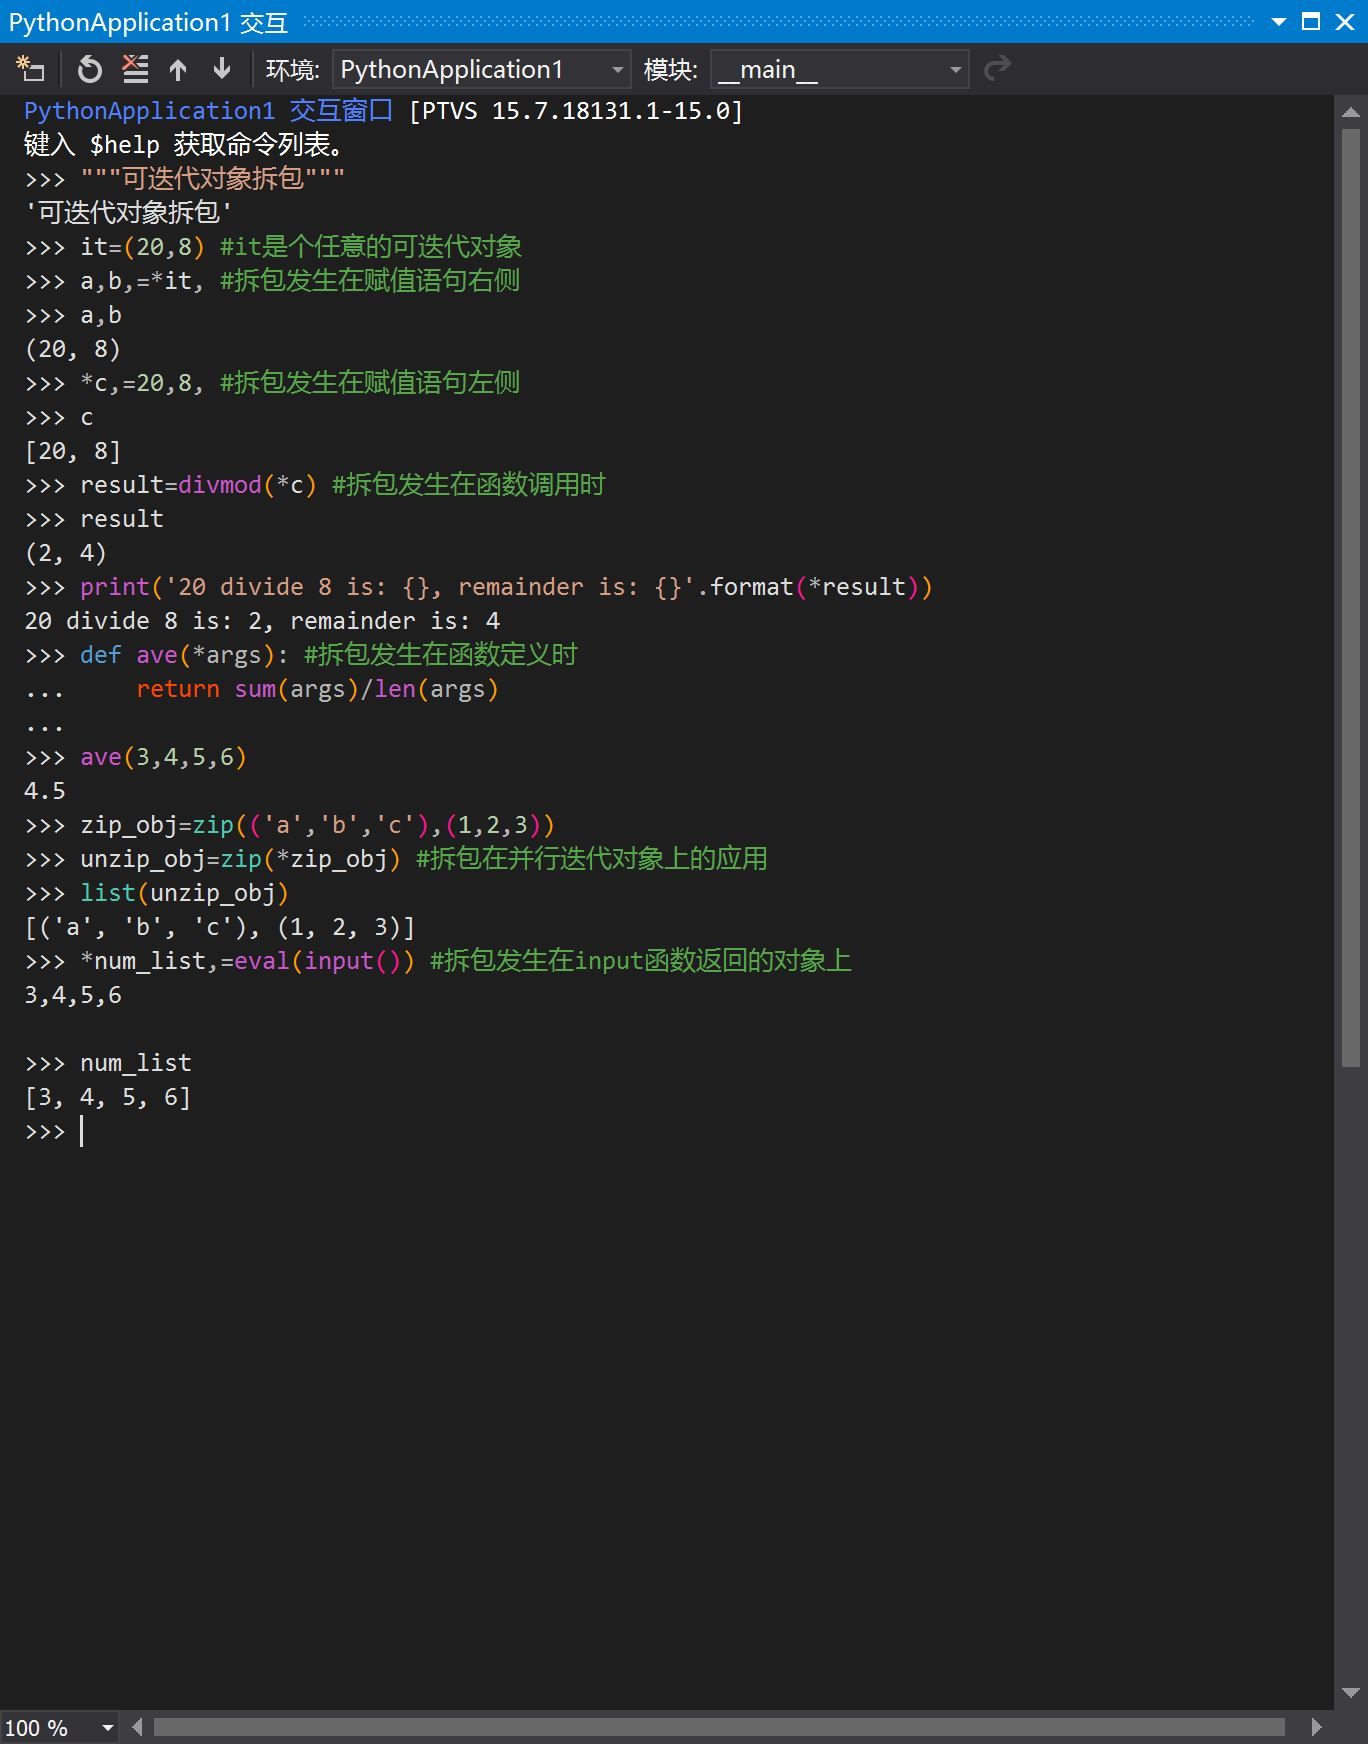Image resolution: width=1368 pixels, height=1744 pixels.
Task: Click the '20 divide 8 is: 2' output line
Action: [x=262, y=621]
